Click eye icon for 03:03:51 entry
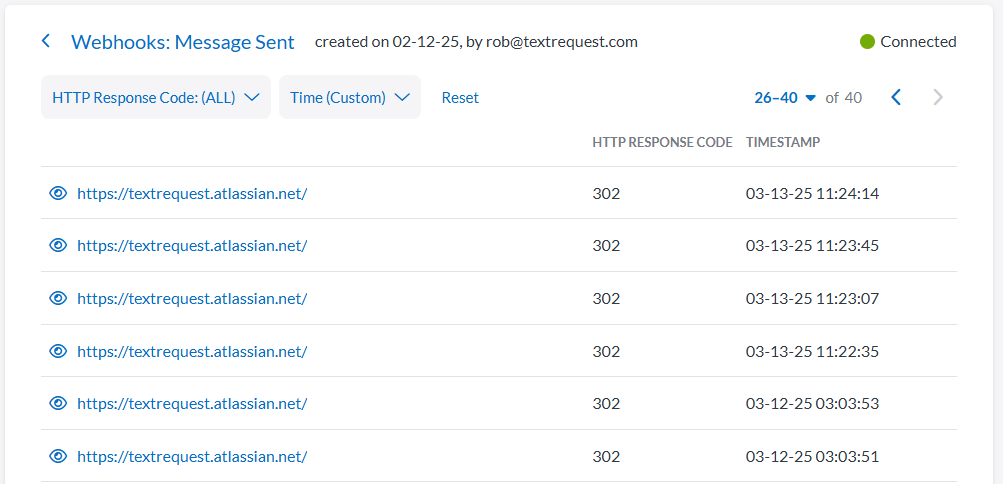 click(58, 456)
